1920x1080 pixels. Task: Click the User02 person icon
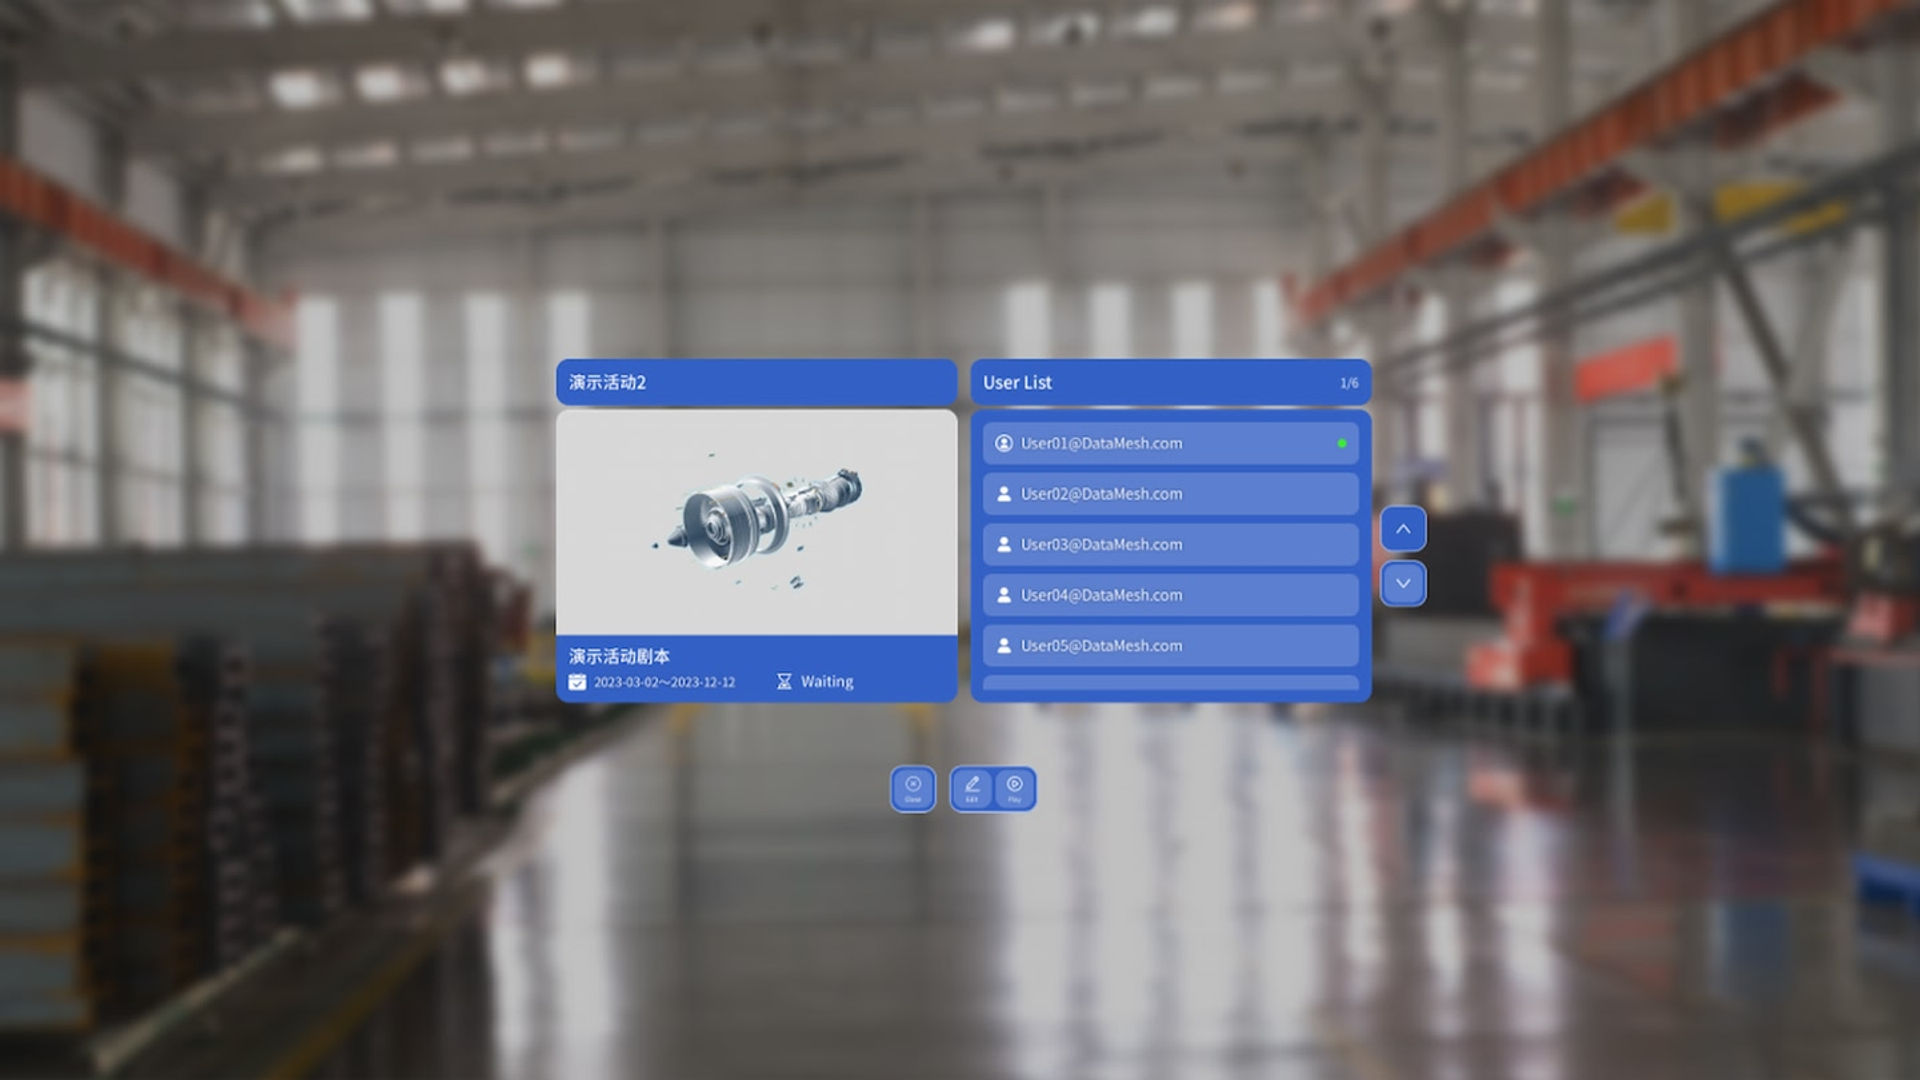click(1004, 494)
